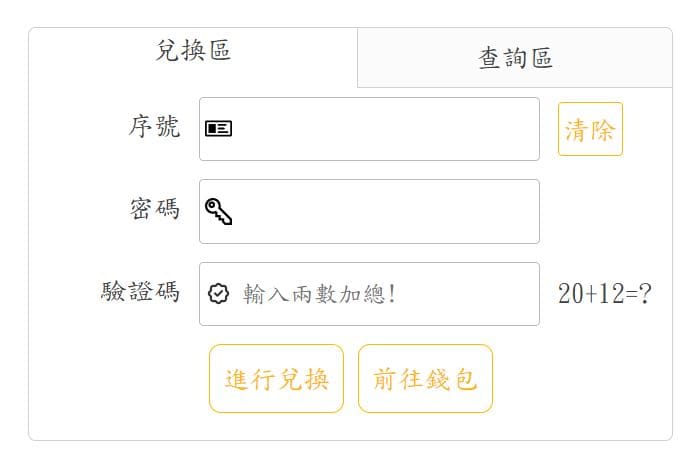This screenshot has width=694, height=469.
Task: Click the key icon in 密碼 field
Action: [x=218, y=211]
